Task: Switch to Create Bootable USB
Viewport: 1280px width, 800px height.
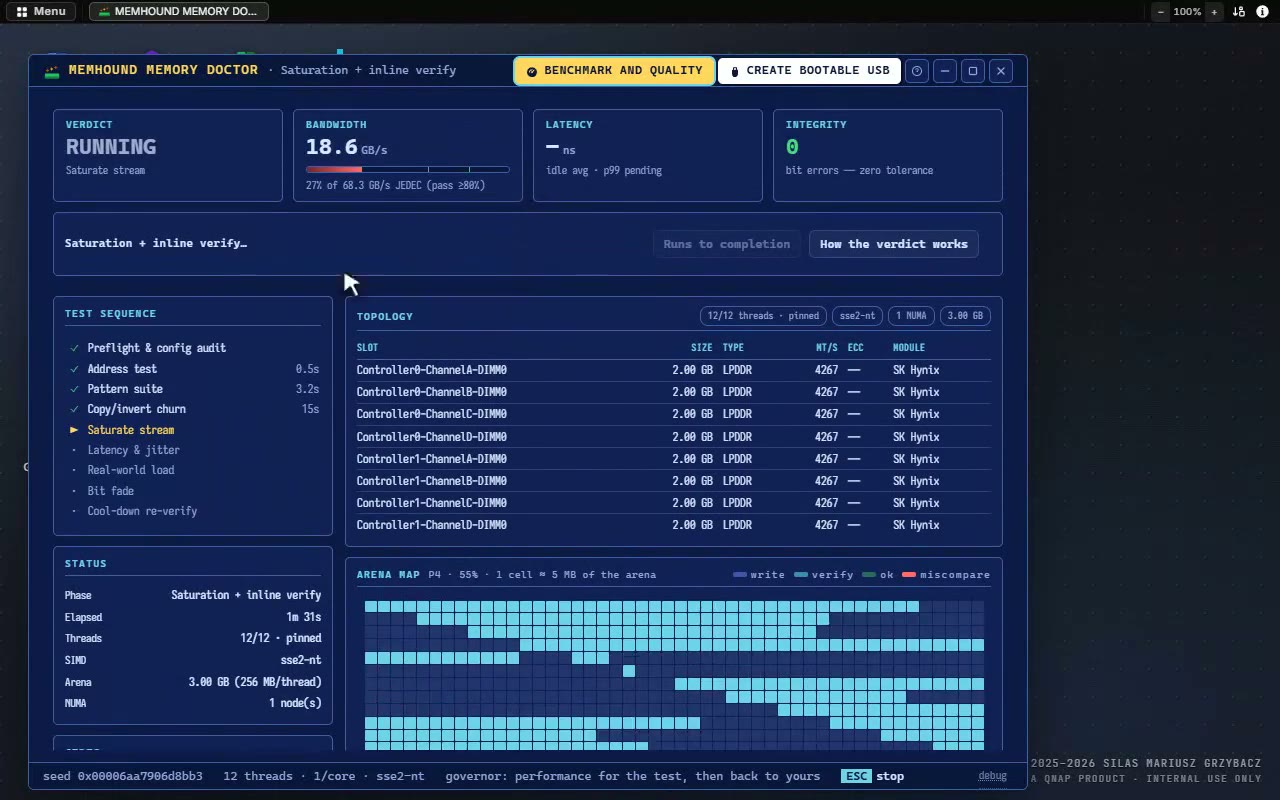Action: [x=809, y=71]
